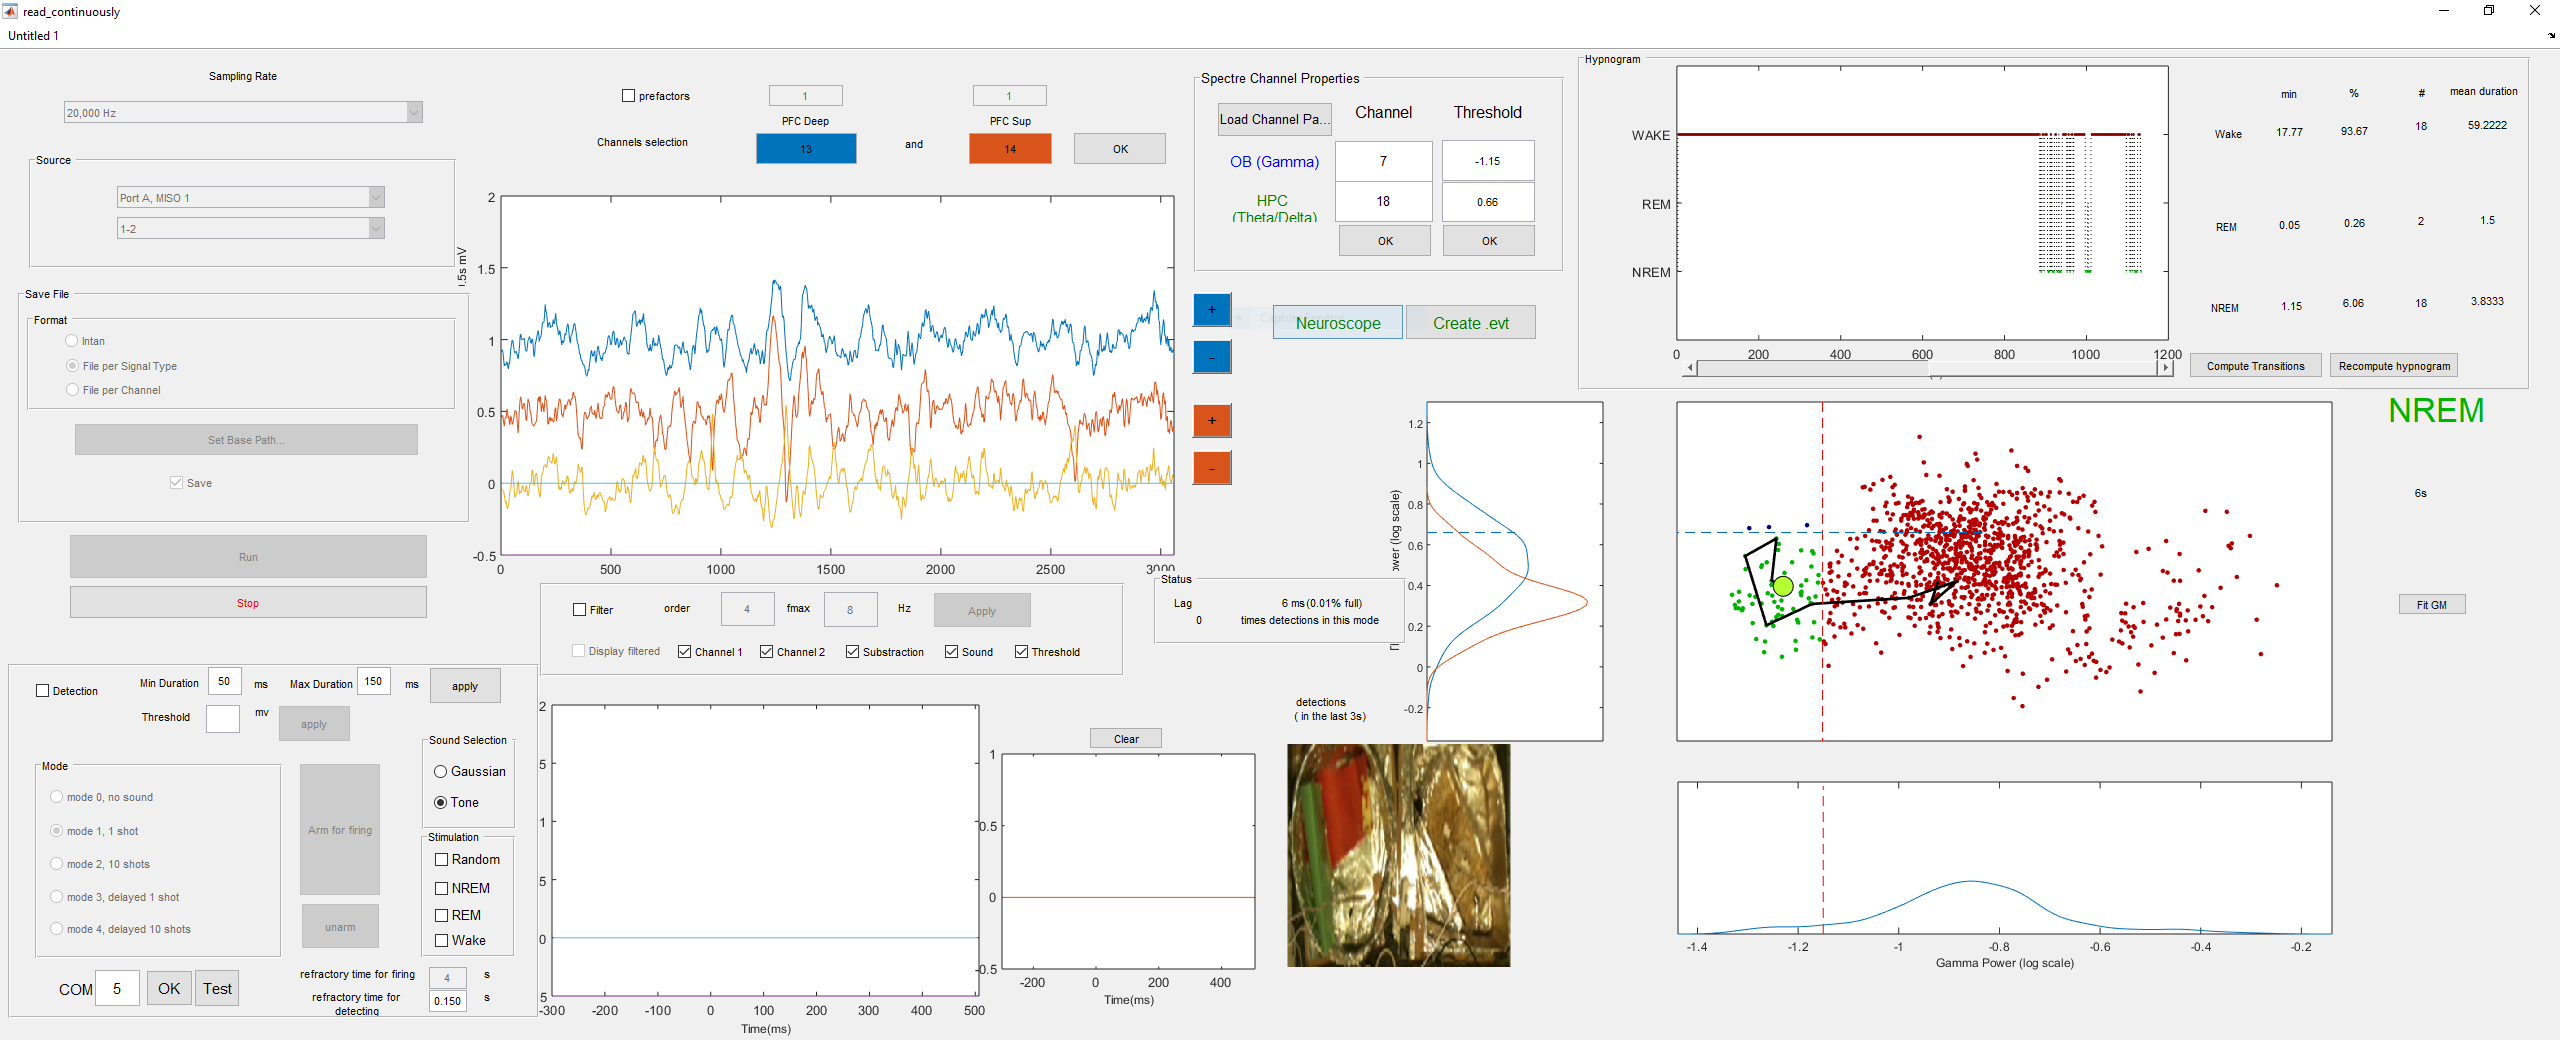Click the blue - to decrease PFC Deep scale
This screenshot has height=1040, width=2560.
pyautogui.click(x=1211, y=356)
